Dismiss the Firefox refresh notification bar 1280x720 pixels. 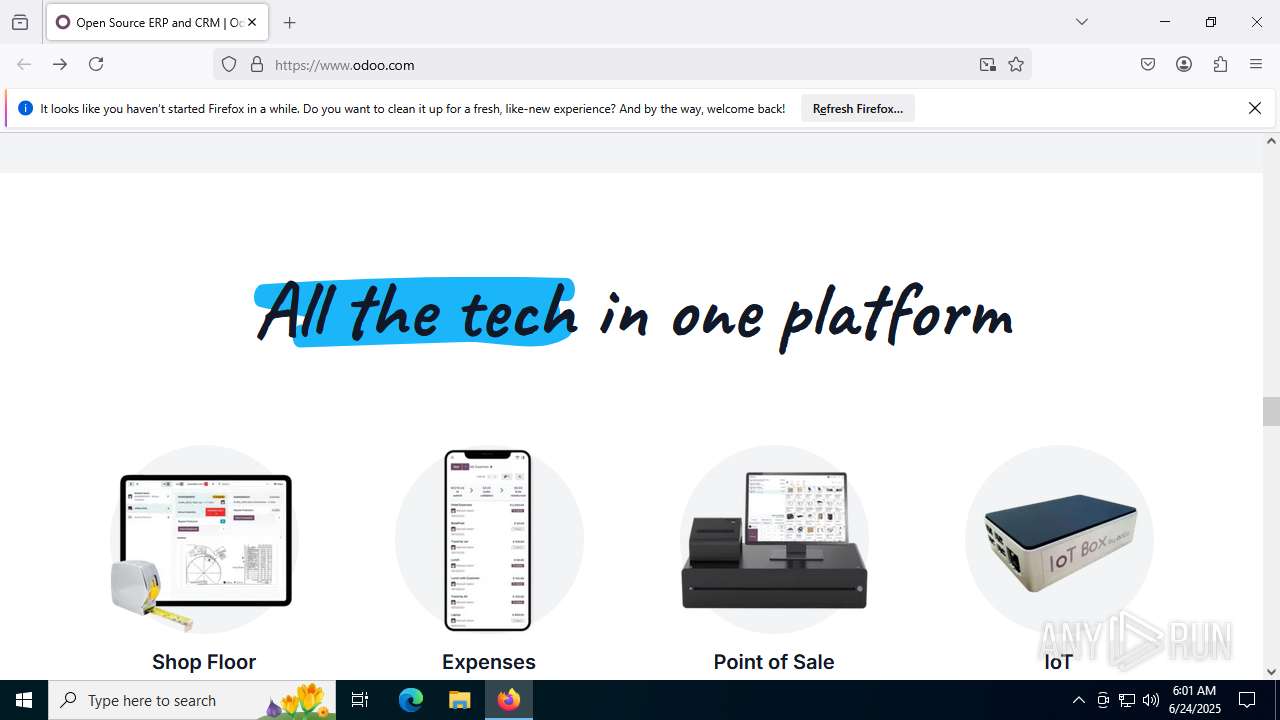tap(1255, 108)
